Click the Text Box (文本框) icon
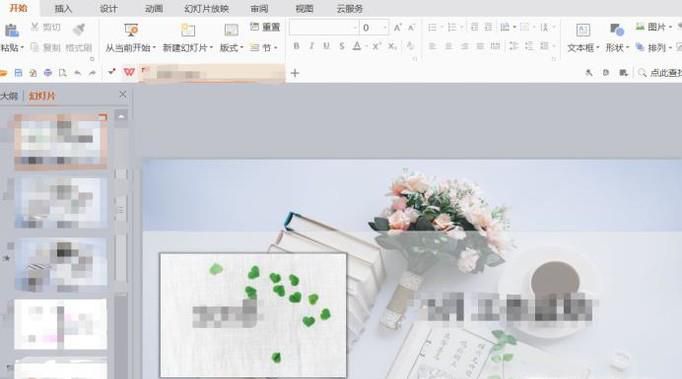The height and width of the screenshot is (379, 682). pos(583,30)
